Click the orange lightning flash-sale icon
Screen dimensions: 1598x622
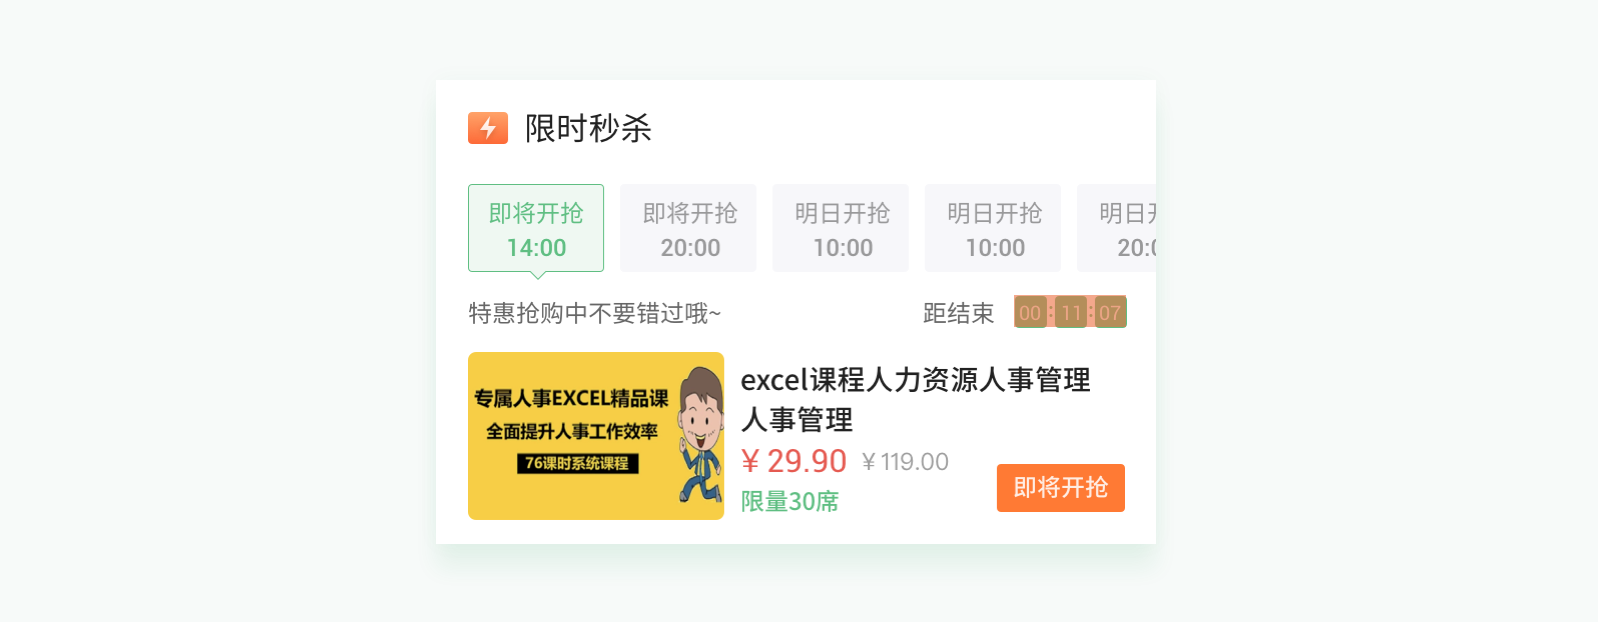pos(488,128)
